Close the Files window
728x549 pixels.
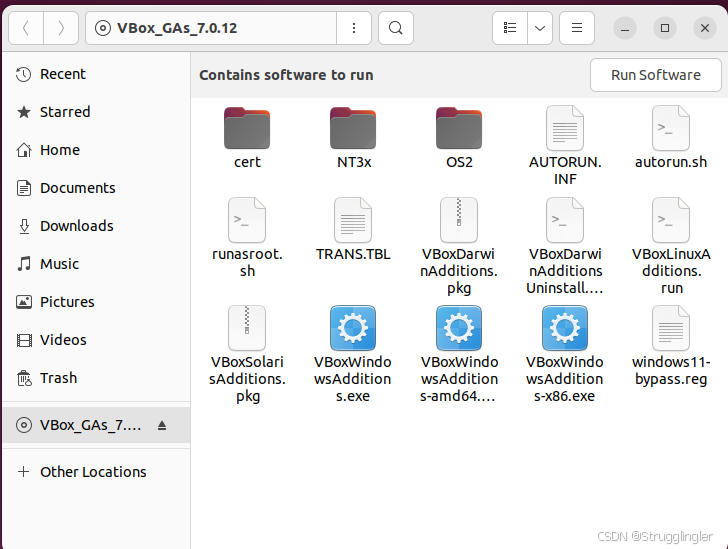[x=705, y=28]
